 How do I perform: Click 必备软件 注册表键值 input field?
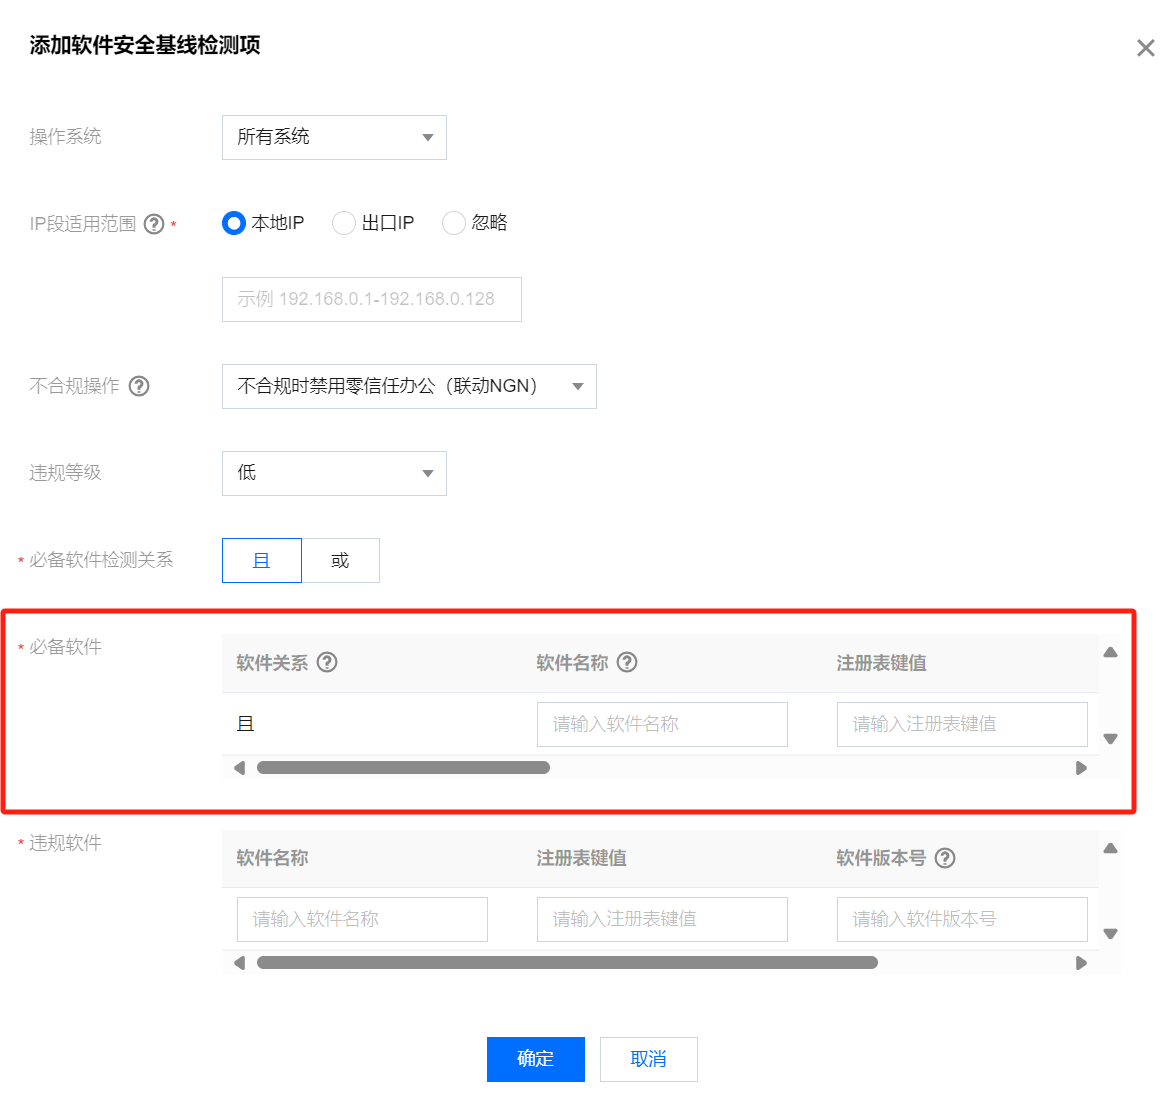pyautogui.click(x=962, y=724)
